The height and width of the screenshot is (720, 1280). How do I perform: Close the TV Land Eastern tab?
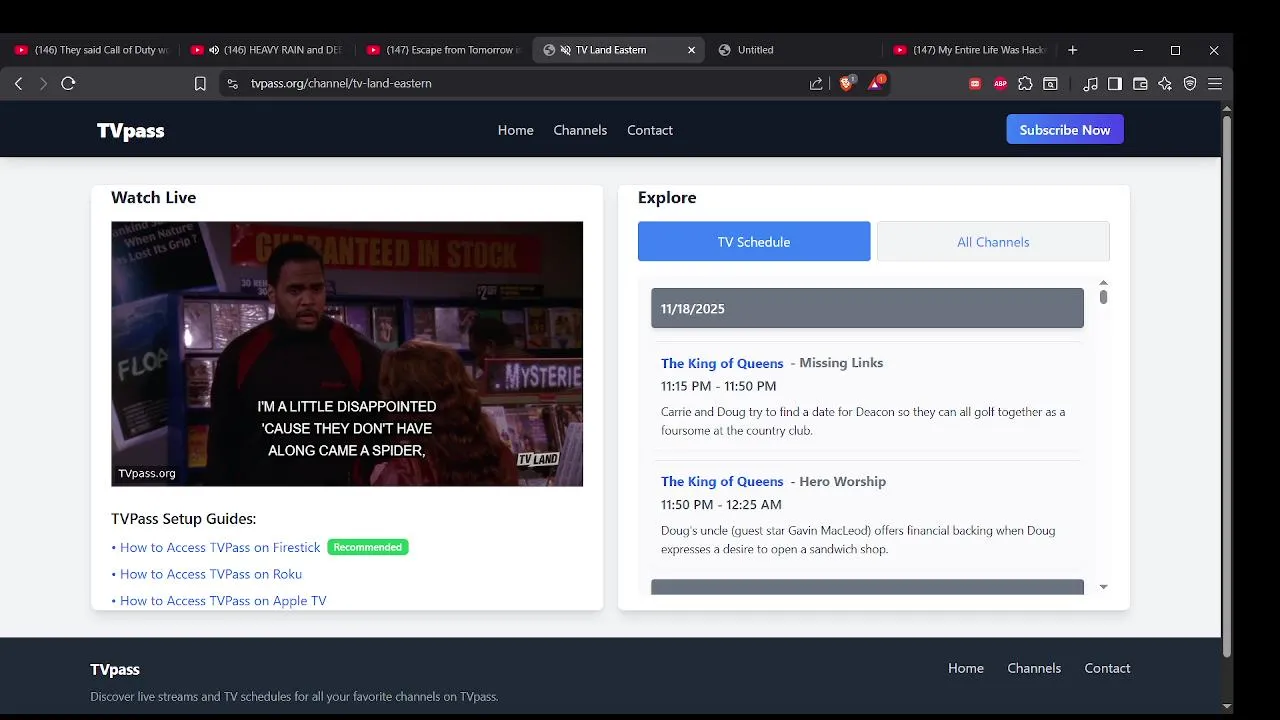[x=691, y=50]
